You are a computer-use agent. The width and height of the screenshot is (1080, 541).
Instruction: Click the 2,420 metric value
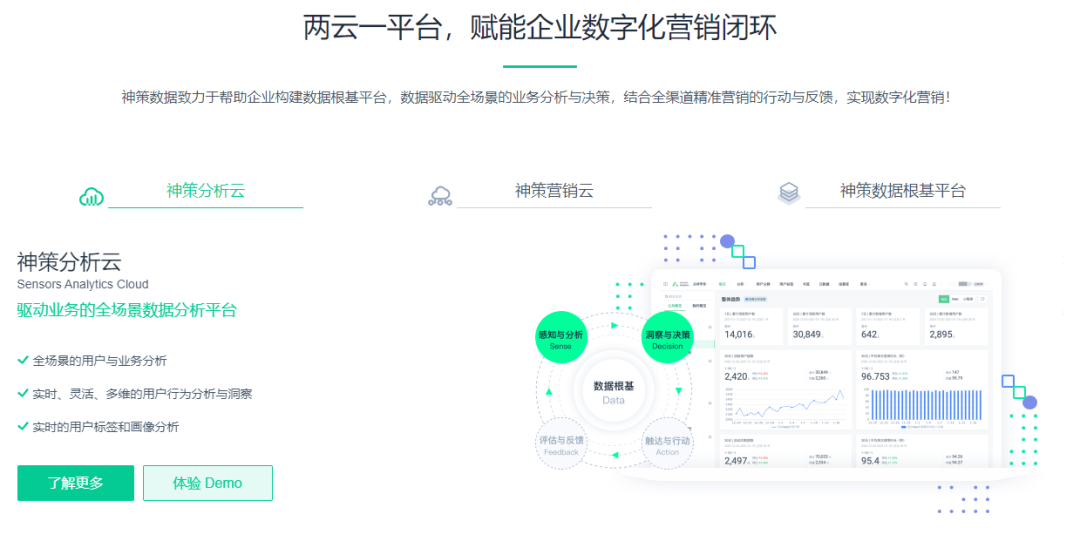tap(736, 376)
